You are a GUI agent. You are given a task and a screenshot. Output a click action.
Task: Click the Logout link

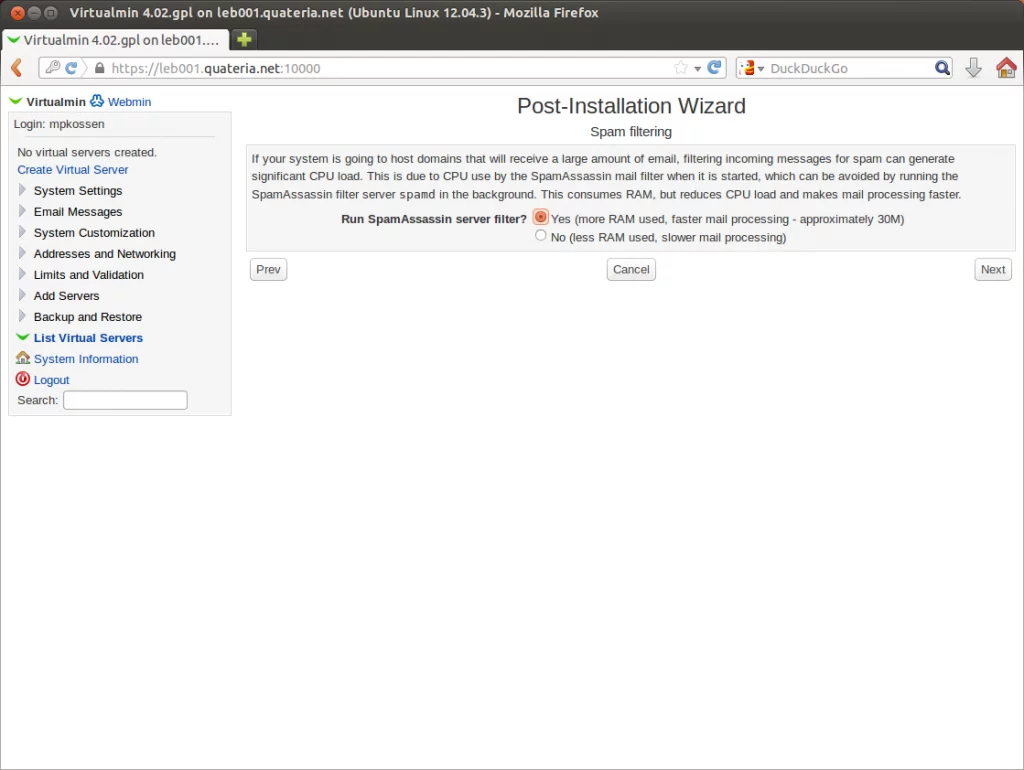[52, 380]
